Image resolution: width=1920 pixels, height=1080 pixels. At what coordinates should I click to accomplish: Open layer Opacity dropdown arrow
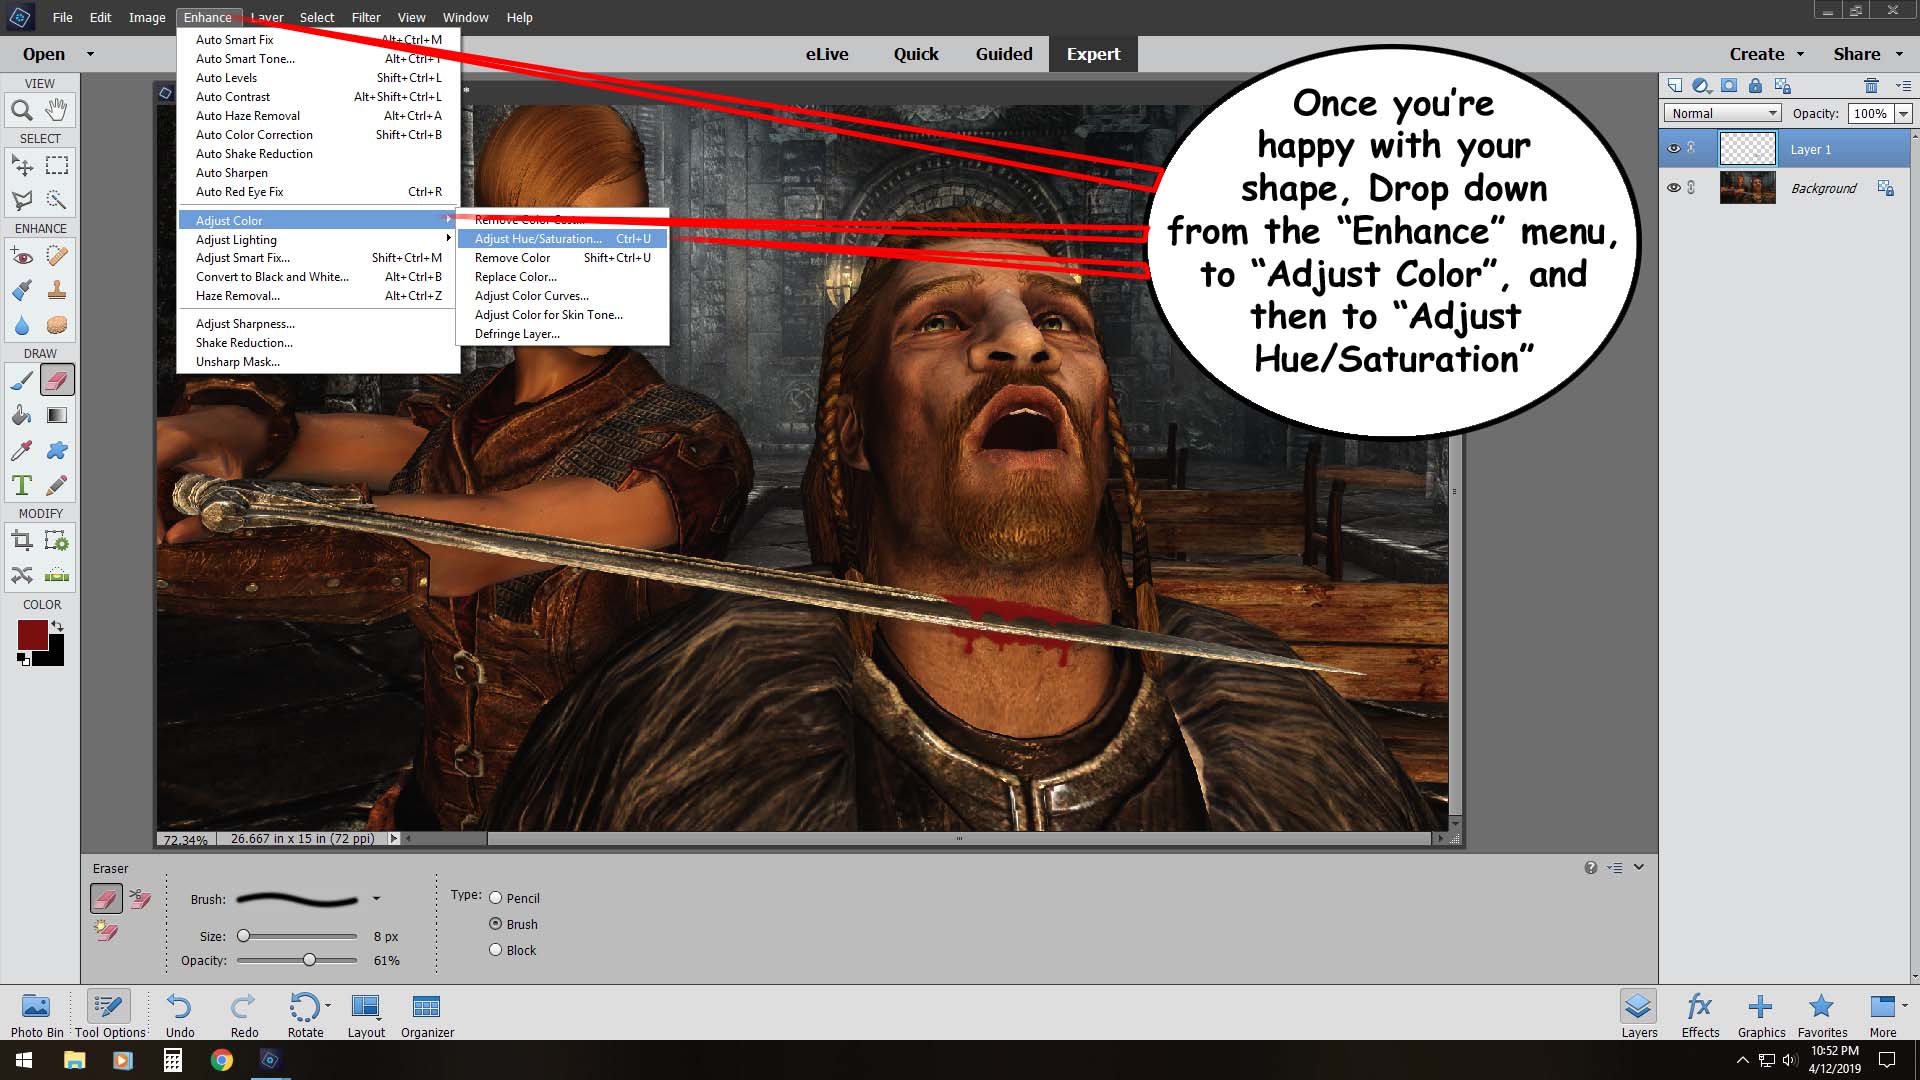[1903, 113]
